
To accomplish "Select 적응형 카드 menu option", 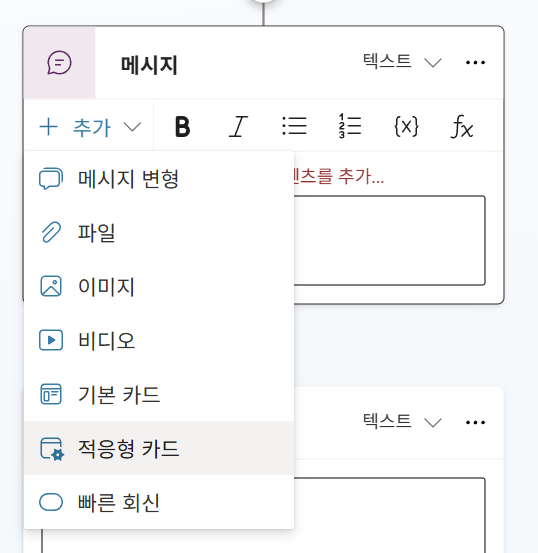I will [x=159, y=448].
